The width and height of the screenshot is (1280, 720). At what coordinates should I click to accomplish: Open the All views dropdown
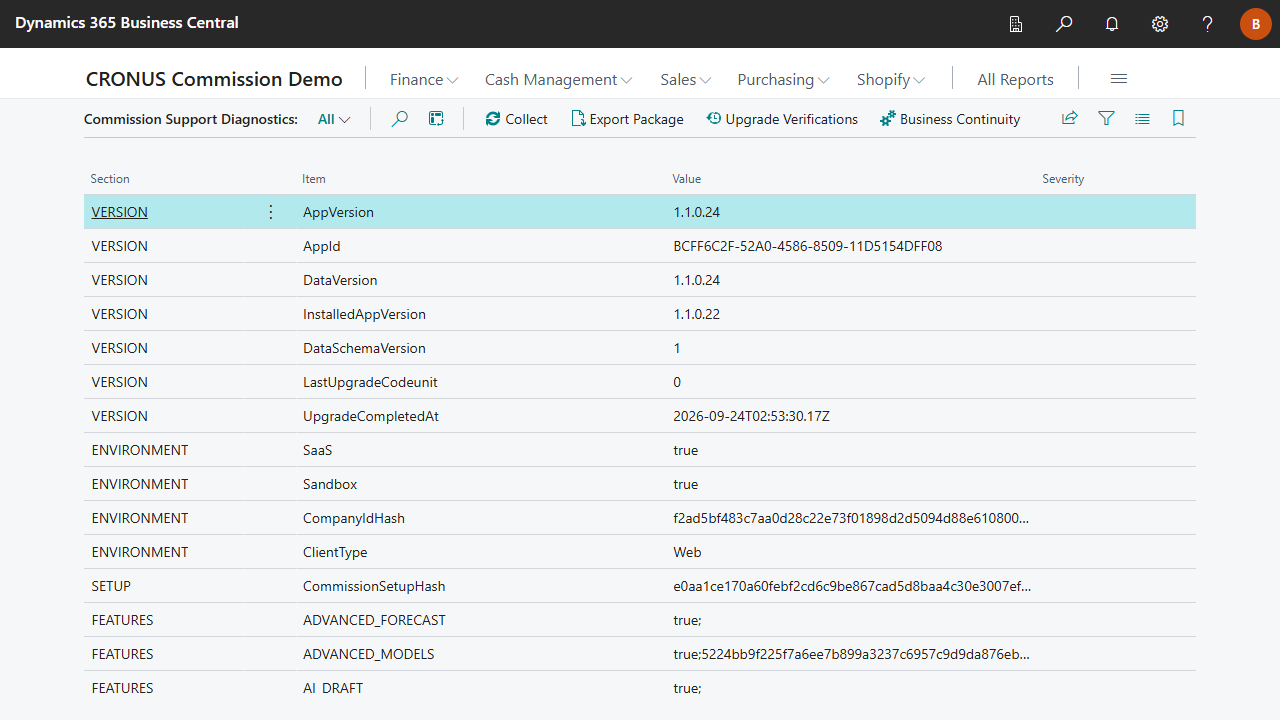(334, 119)
